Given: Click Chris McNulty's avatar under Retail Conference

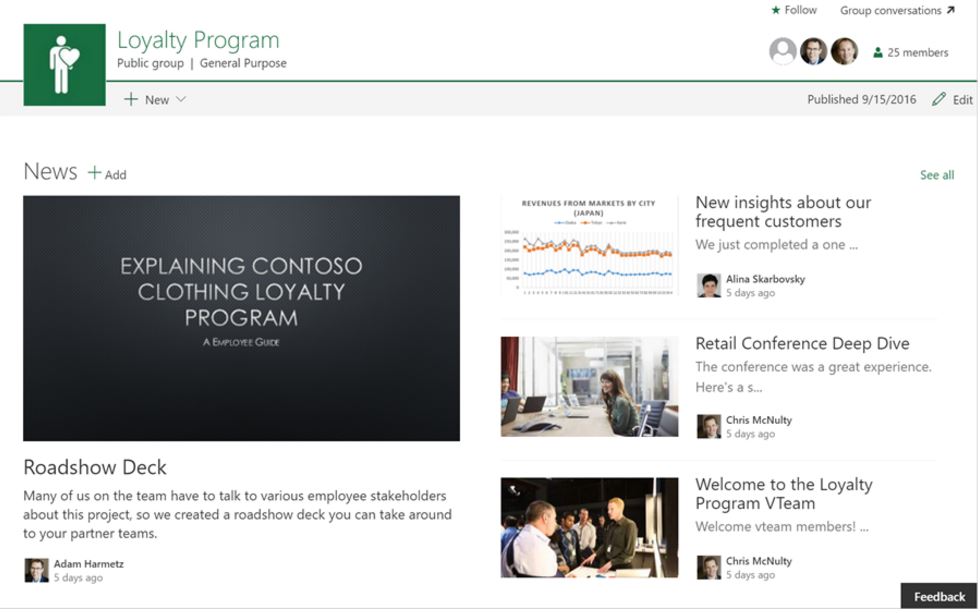Looking at the screenshot, I should (x=708, y=426).
